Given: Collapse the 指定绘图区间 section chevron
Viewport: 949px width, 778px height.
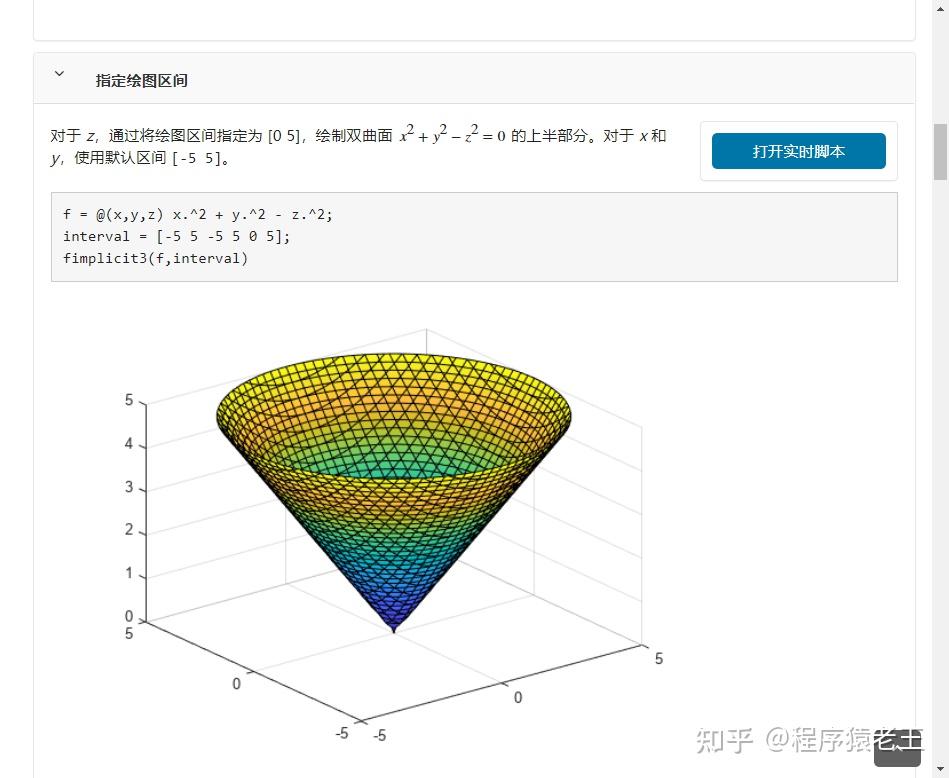Looking at the screenshot, I should pyautogui.click(x=59, y=73).
